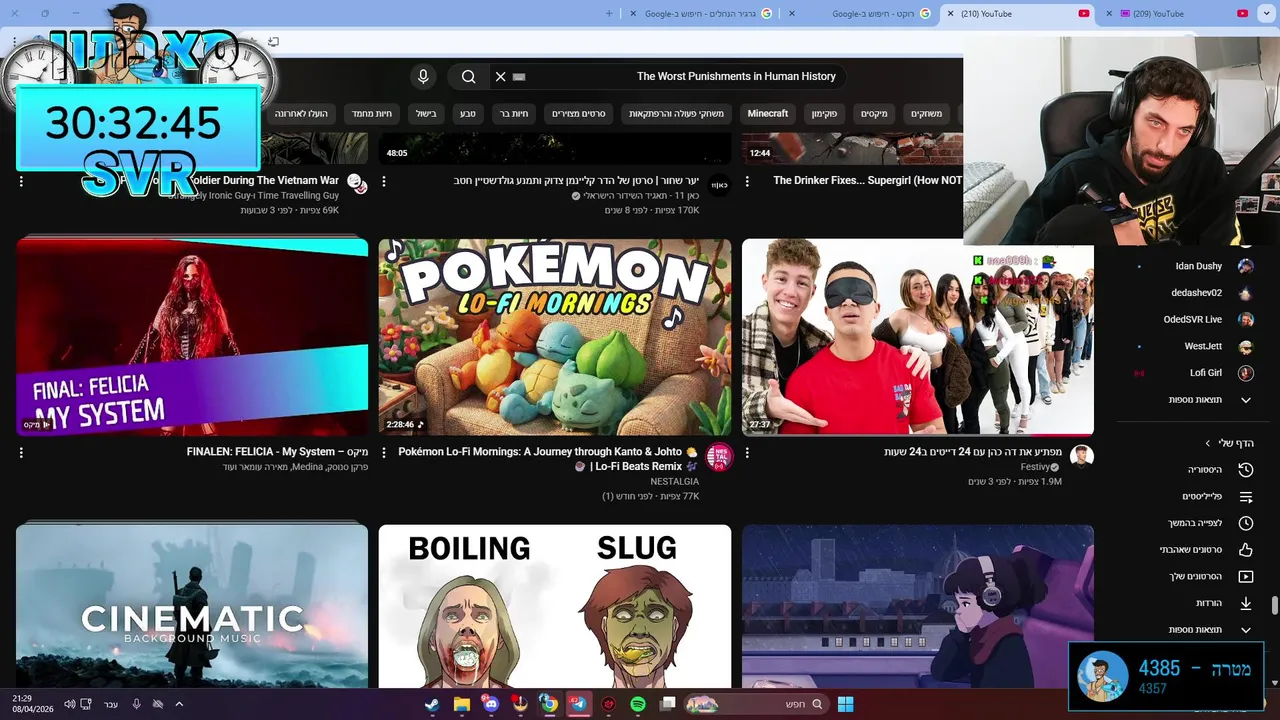The image size is (1280, 720).
Task: Select the פוקימון filter chip
Action: [x=824, y=113]
